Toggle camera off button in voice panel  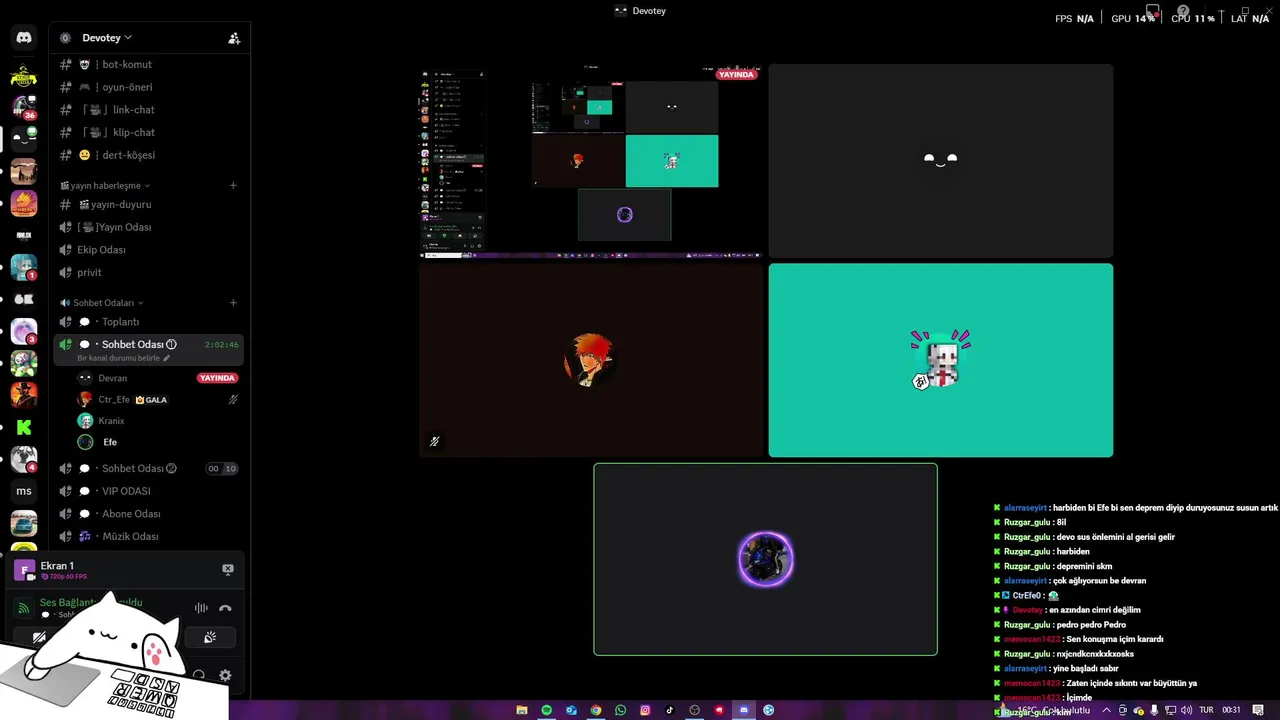click(x=39, y=637)
